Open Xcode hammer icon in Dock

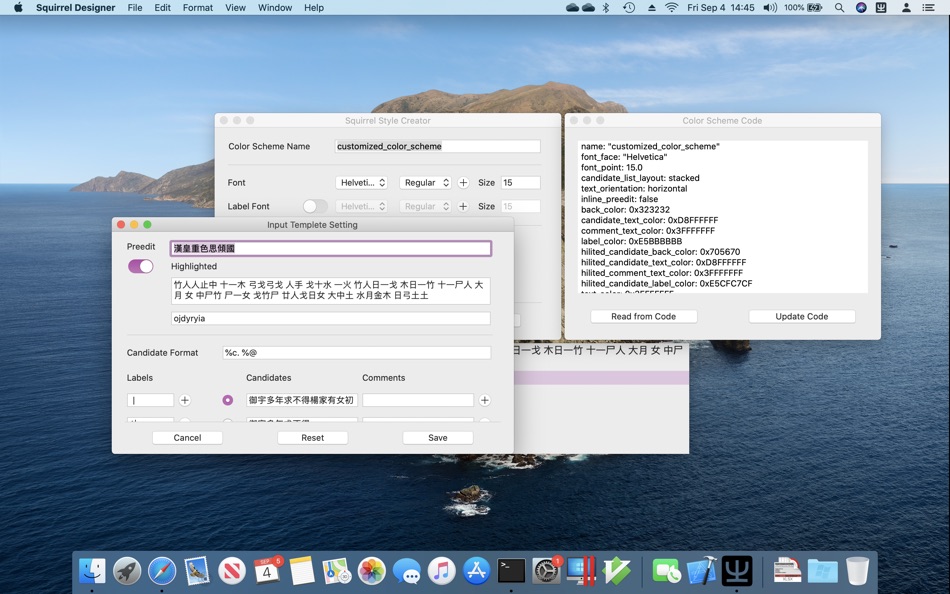coord(702,570)
